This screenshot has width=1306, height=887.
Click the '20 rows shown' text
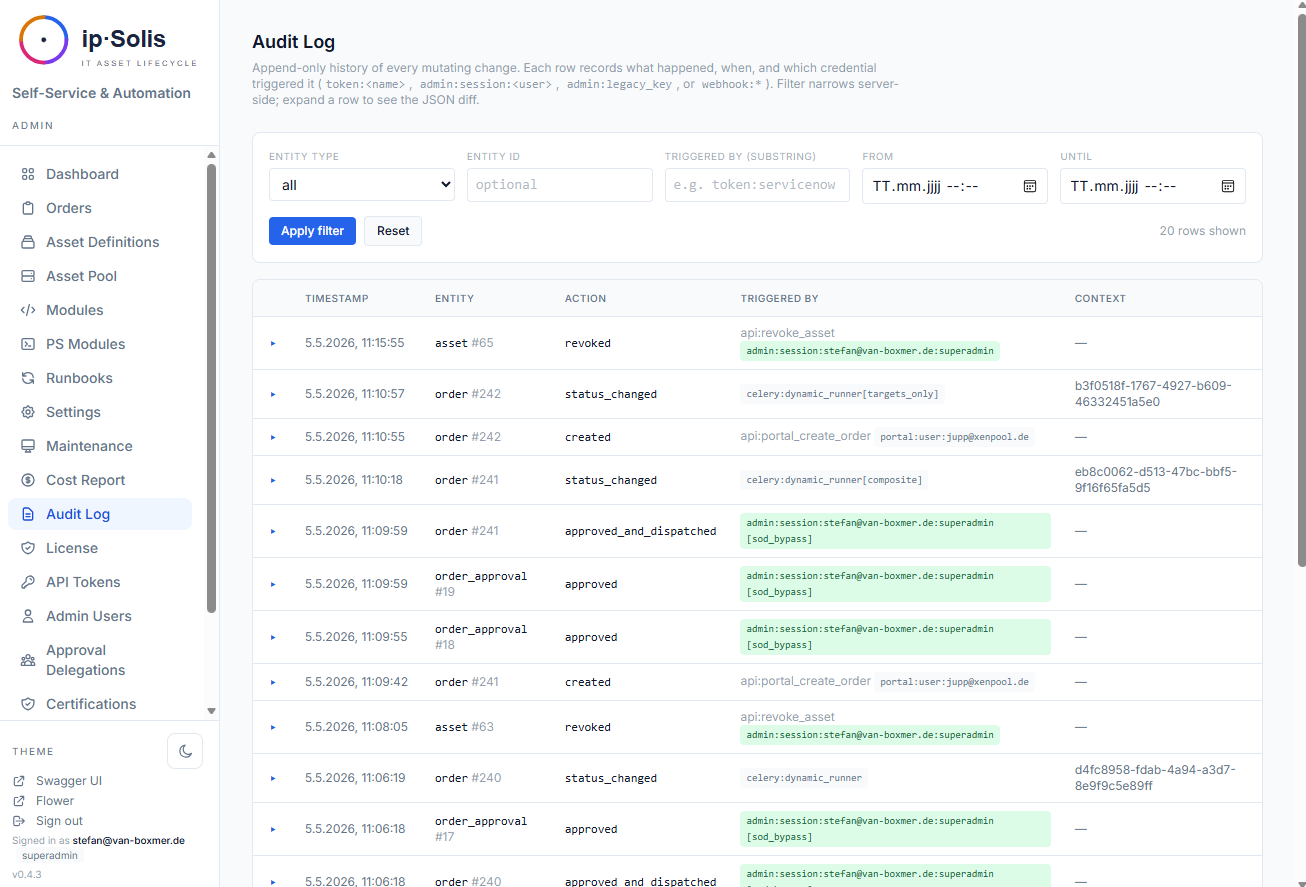coord(1203,231)
